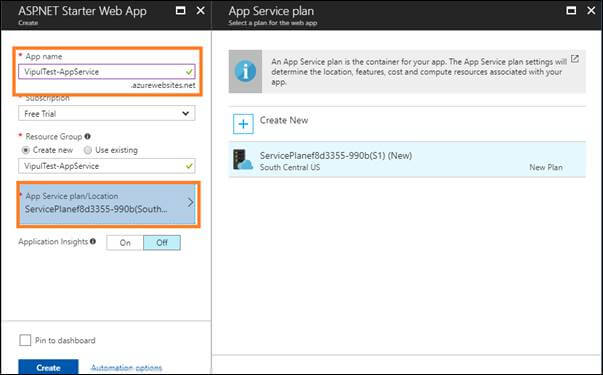Select ServicePlanef8d3355-990b(S1) (New) plan row
This screenshot has width=603, height=375.
point(407,160)
